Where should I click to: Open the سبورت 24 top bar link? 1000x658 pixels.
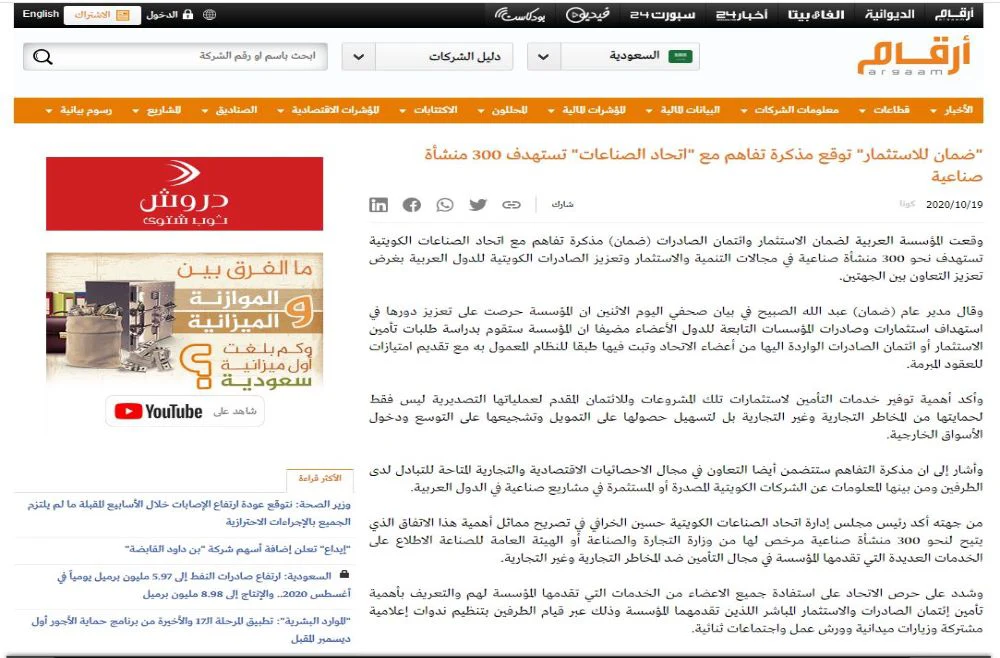tap(663, 15)
